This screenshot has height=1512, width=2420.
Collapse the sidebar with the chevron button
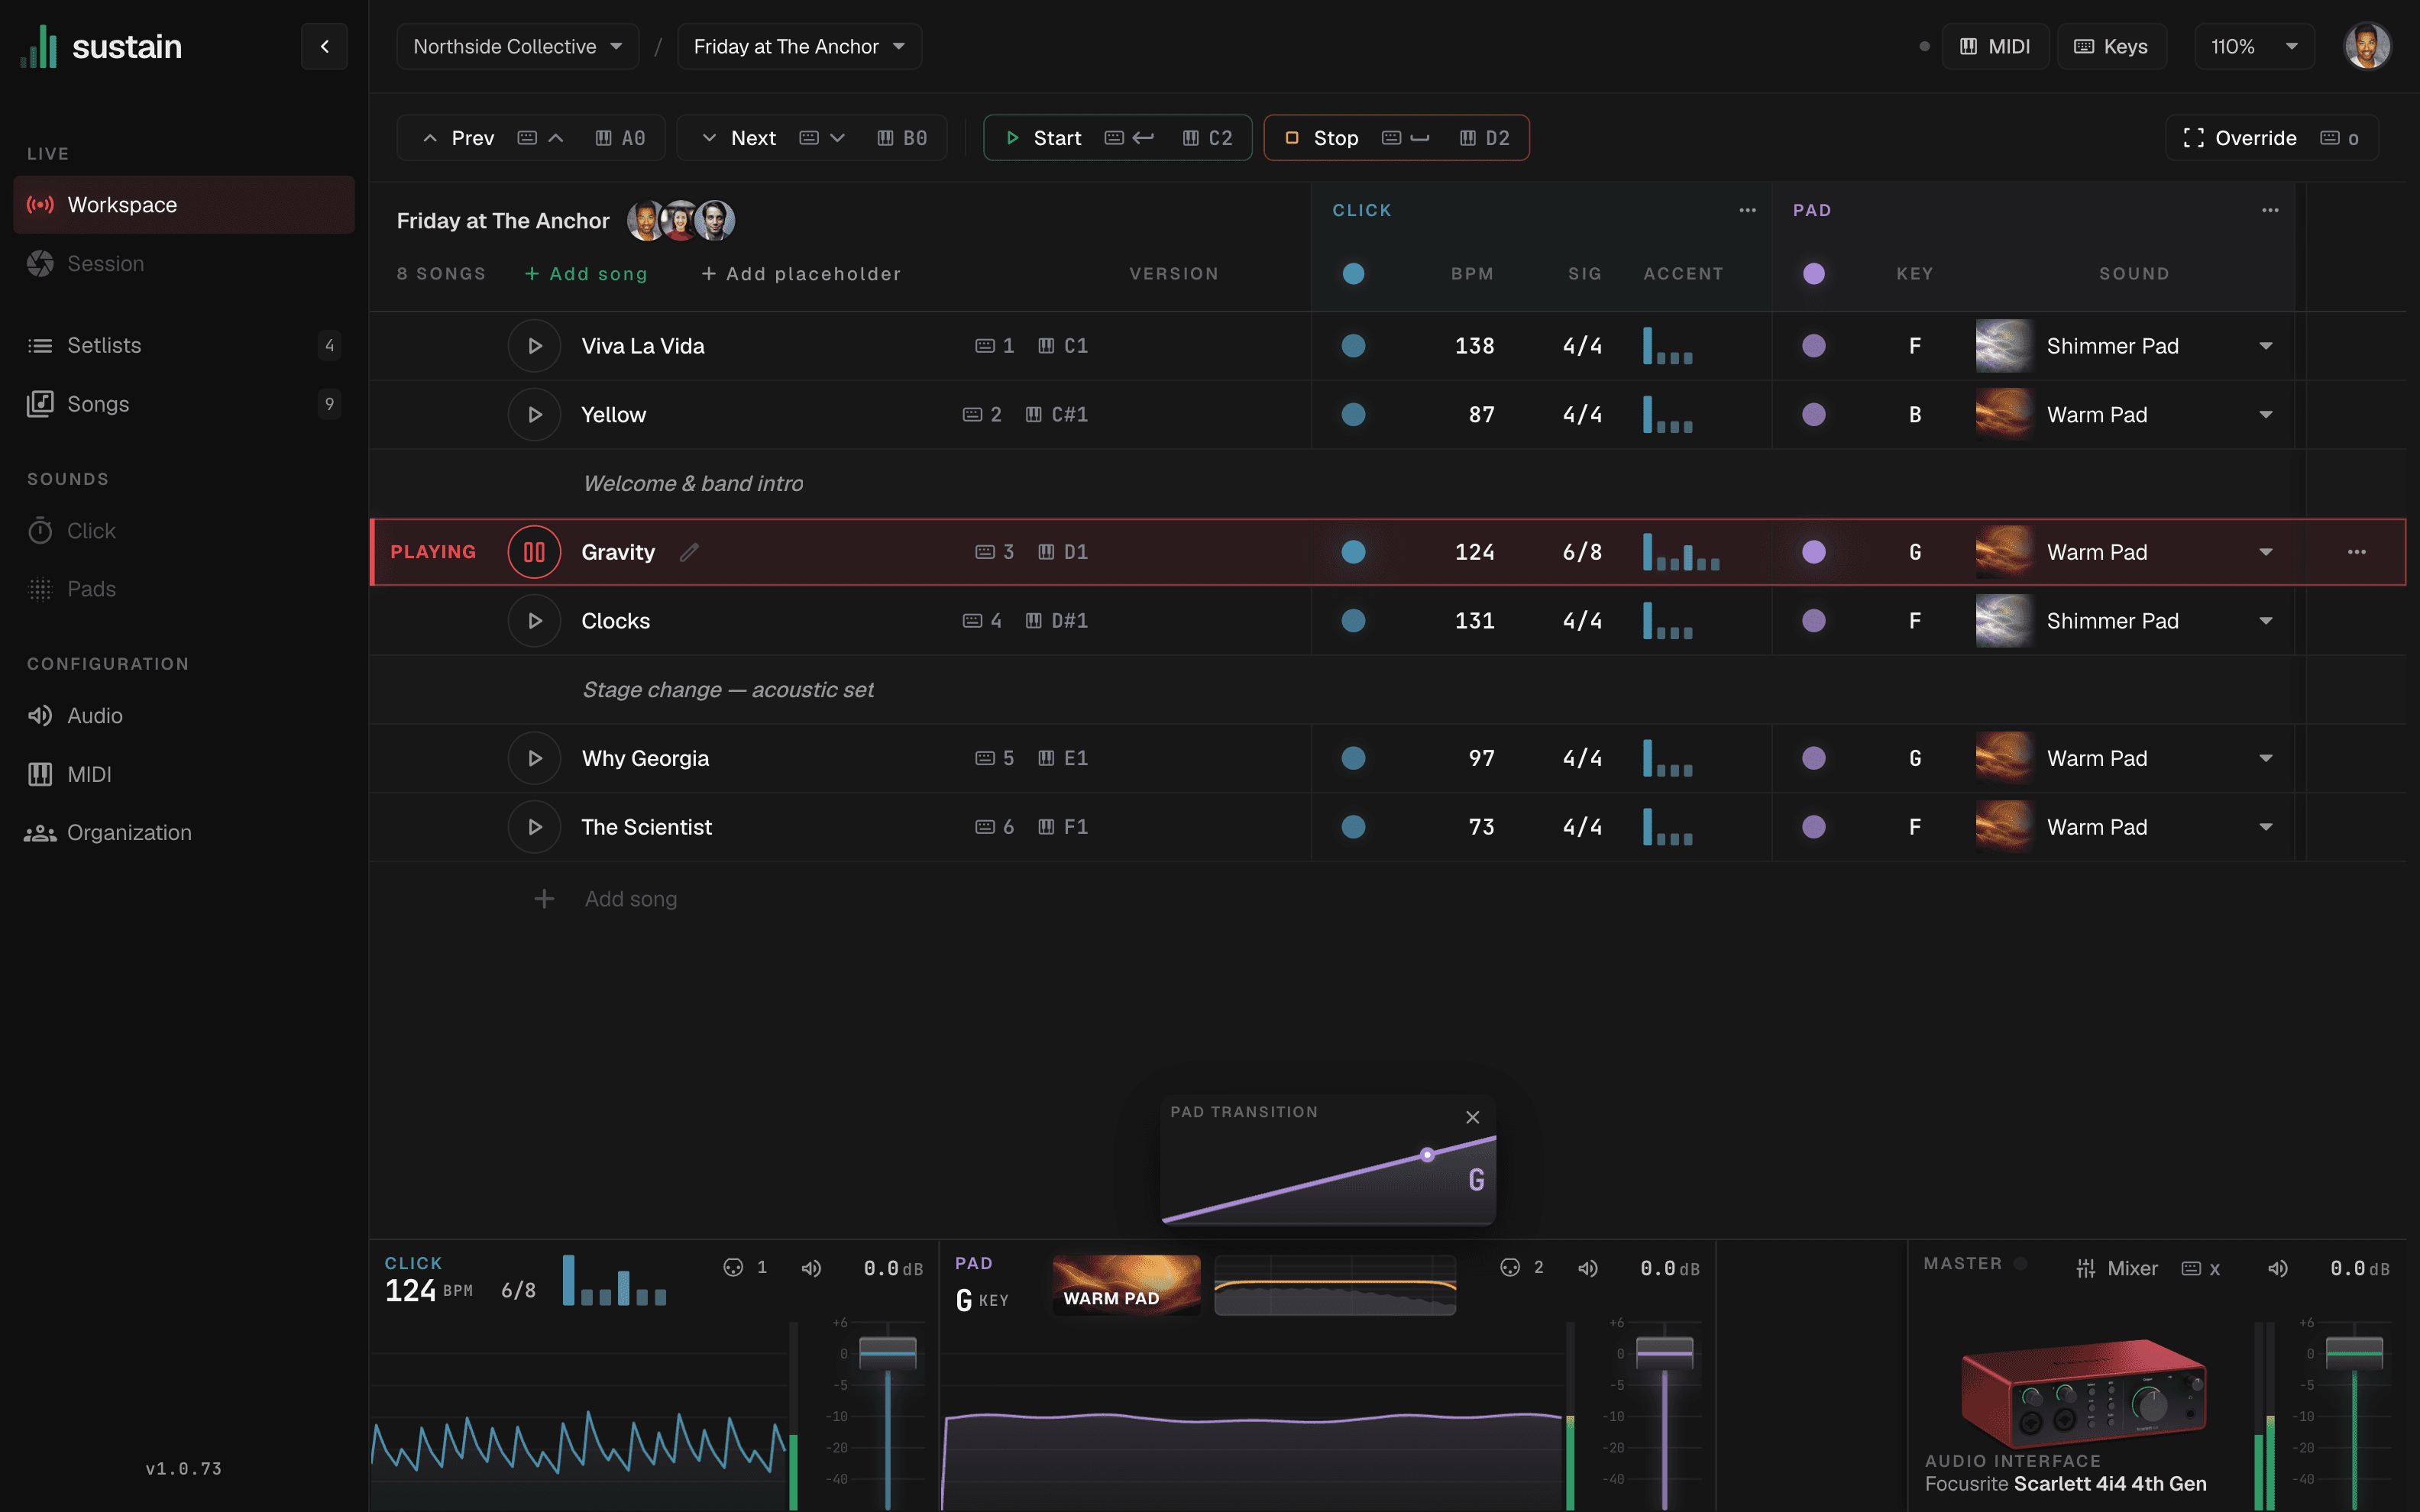tap(324, 46)
